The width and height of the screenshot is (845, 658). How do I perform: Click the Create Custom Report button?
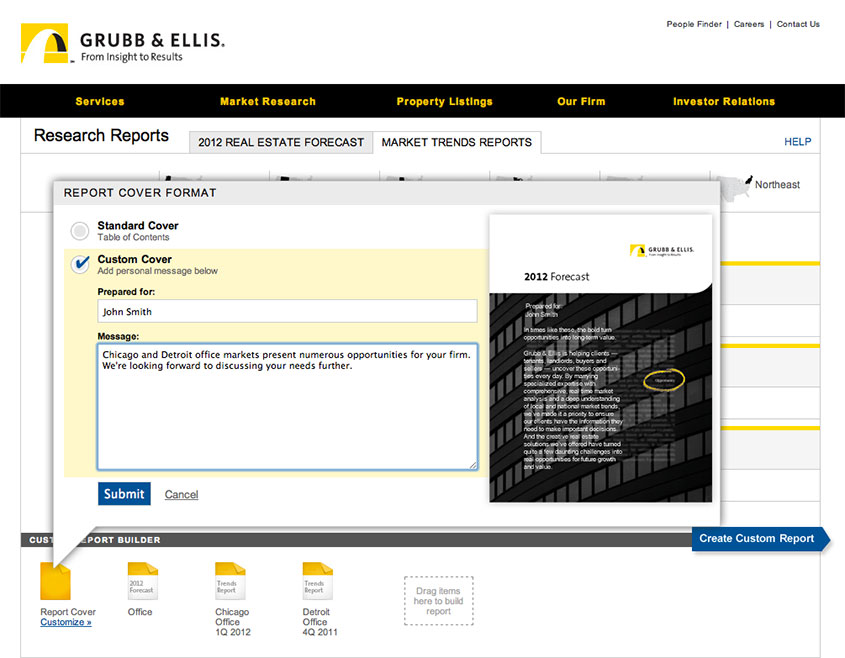[757, 538]
